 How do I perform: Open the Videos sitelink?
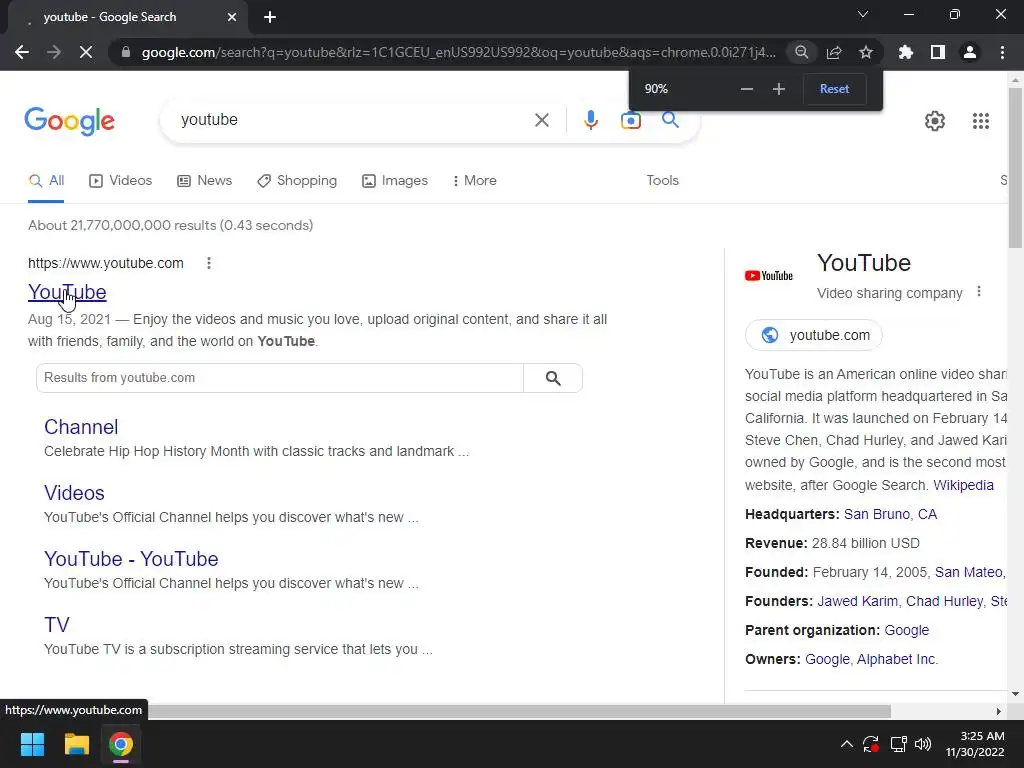coord(74,493)
